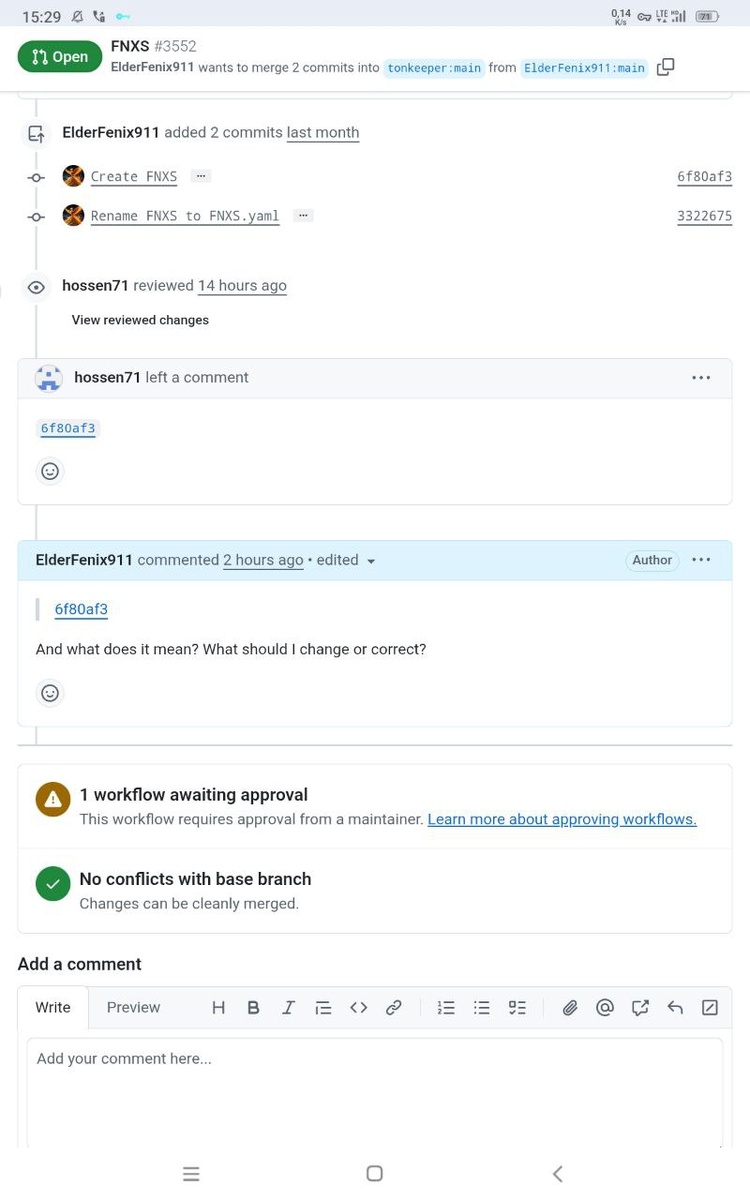This screenshot has height=1200, width=750.
Task: Open the edited history dropdown arrow
Action: 371,562
